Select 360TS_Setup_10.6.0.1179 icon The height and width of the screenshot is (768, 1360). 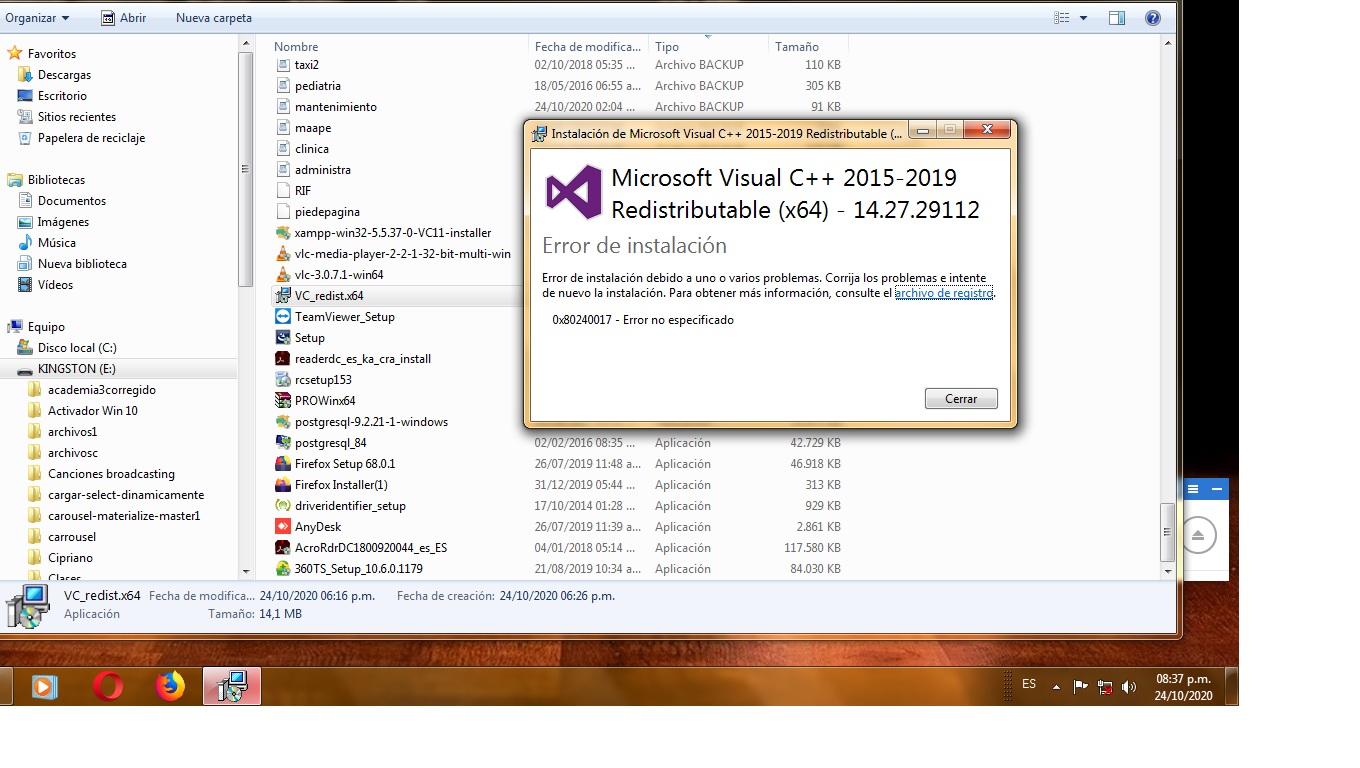coord(283,569)
